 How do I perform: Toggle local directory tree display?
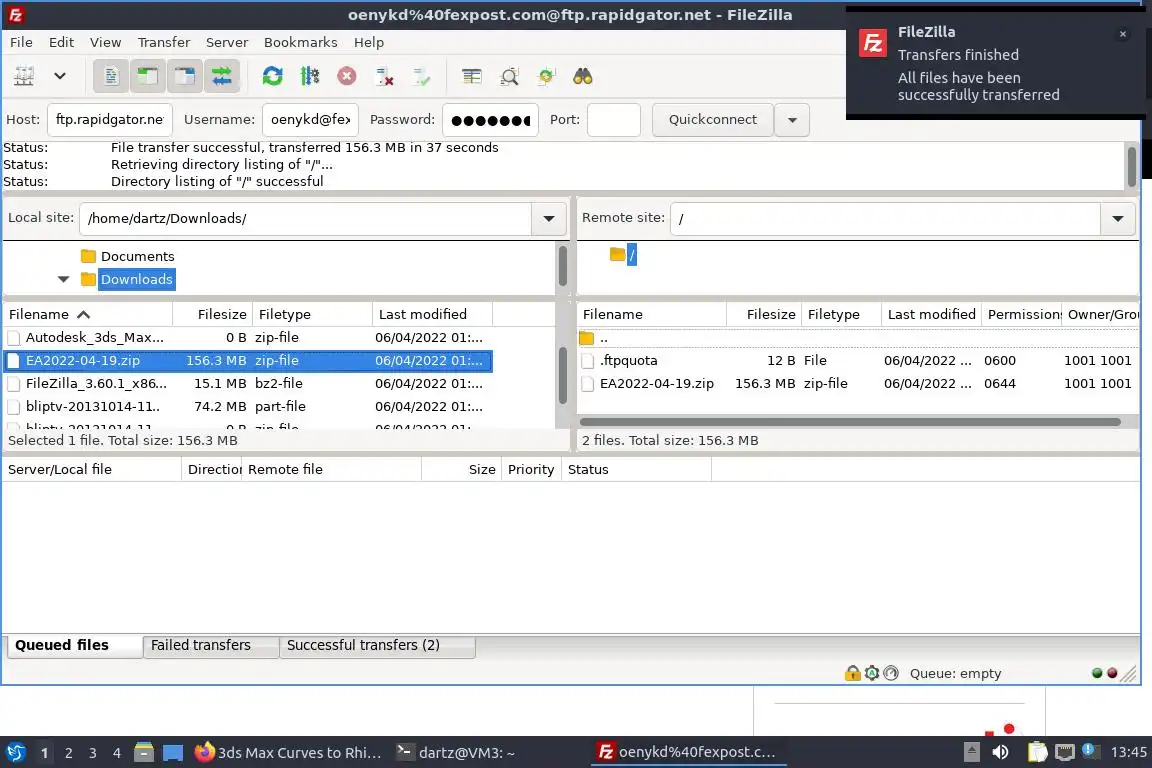[x=148, y=76]
